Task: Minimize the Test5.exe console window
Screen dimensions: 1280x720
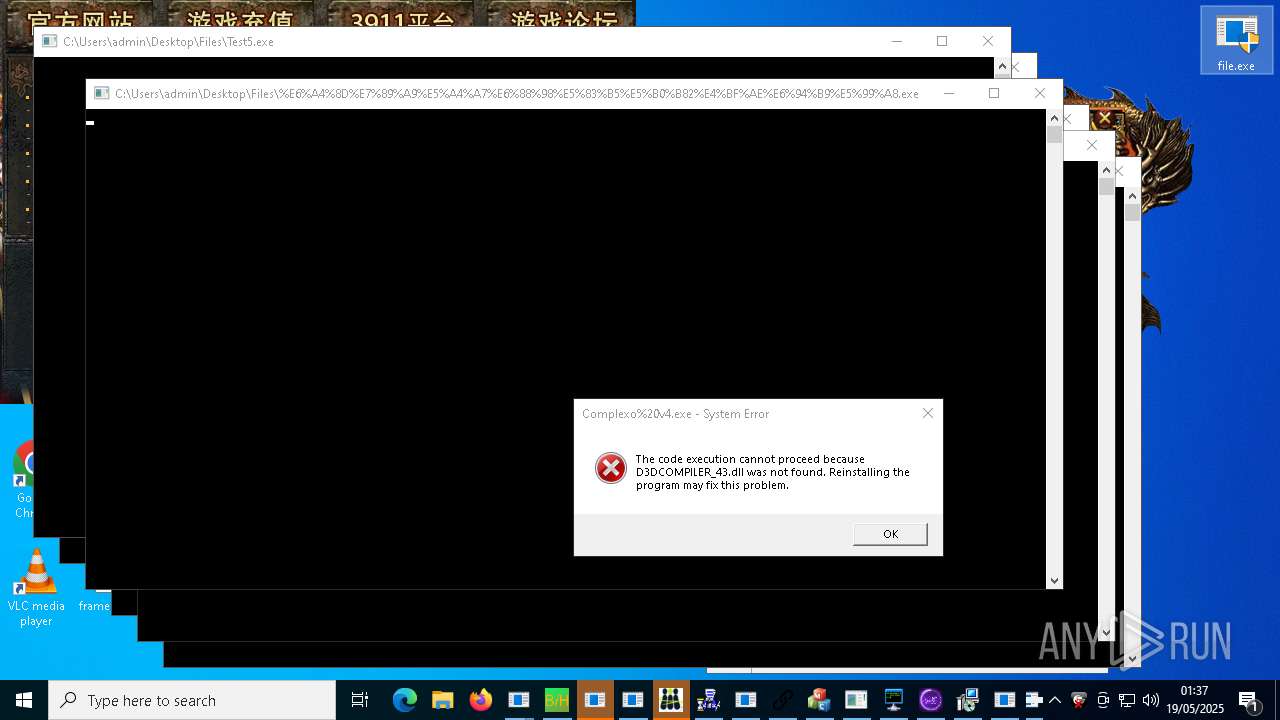Action: [x=896, y=41]
